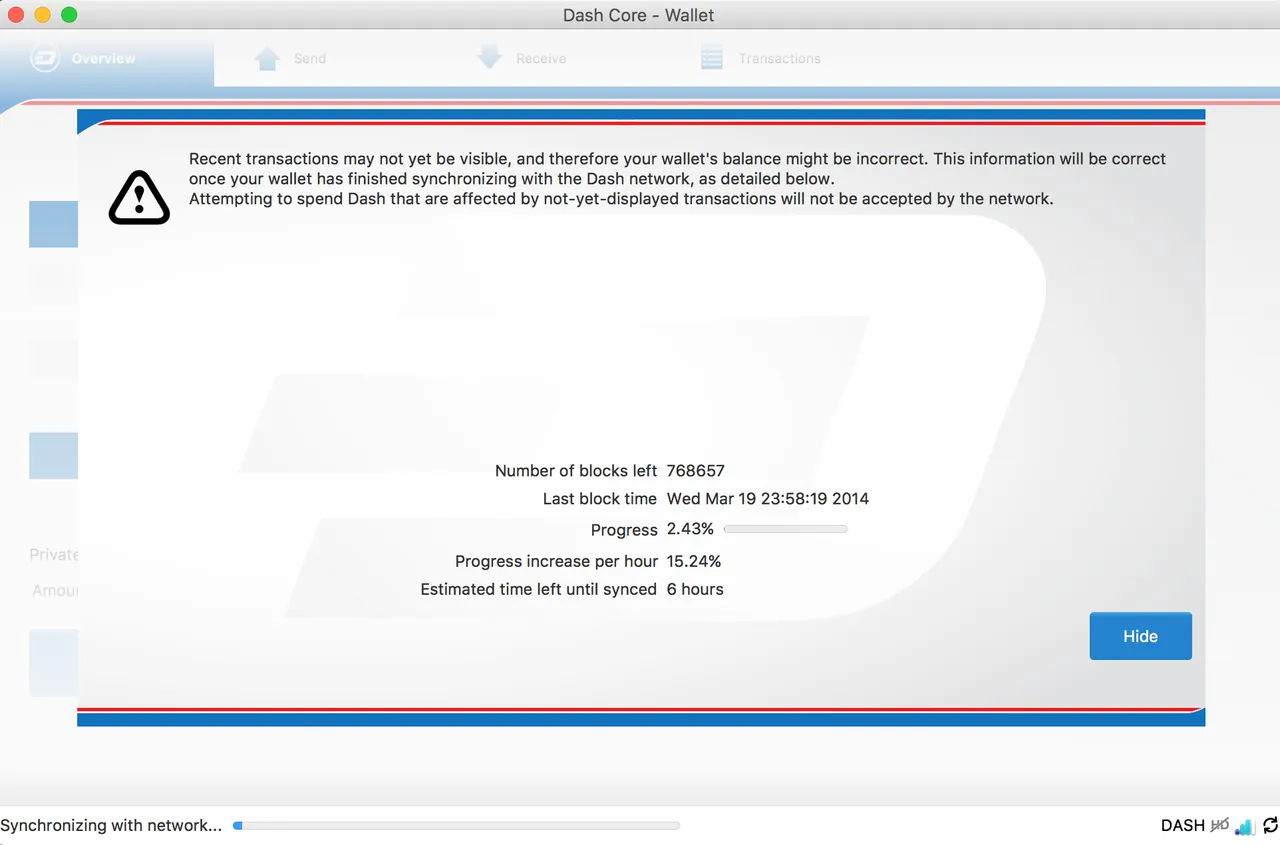Maximize the window with the green button
The width and height of the screenshot is (1280, 845).
pos(69,15)
